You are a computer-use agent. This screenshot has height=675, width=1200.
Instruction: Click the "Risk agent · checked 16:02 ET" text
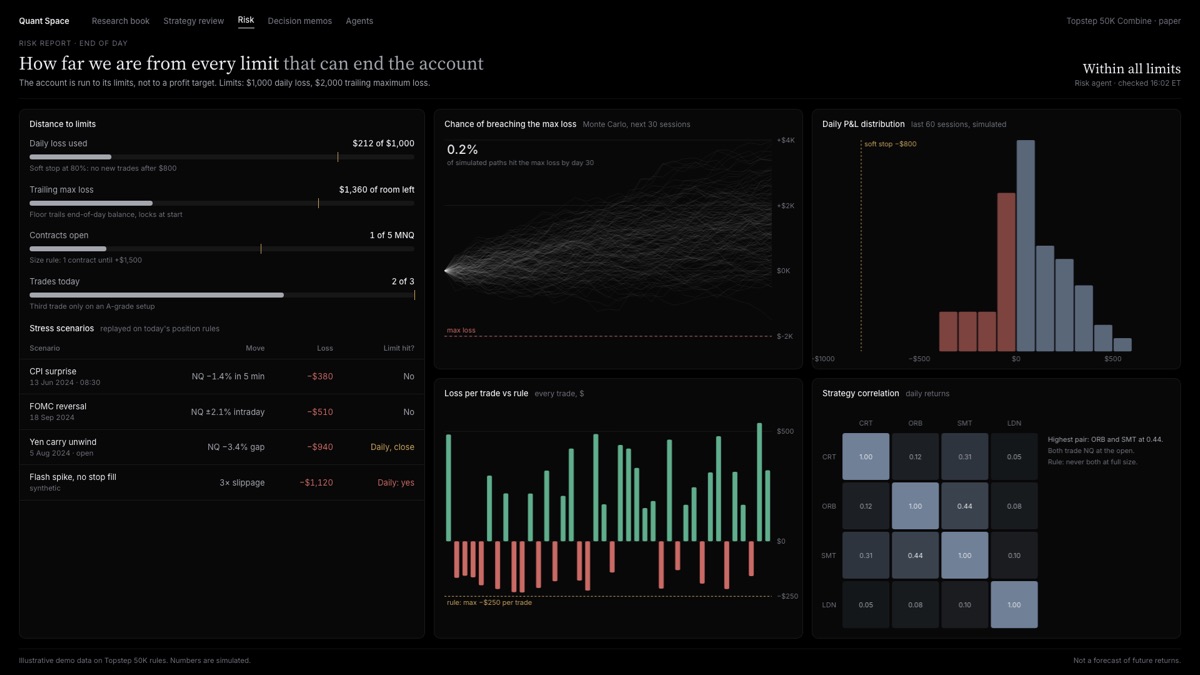[x=1128, y=83]
